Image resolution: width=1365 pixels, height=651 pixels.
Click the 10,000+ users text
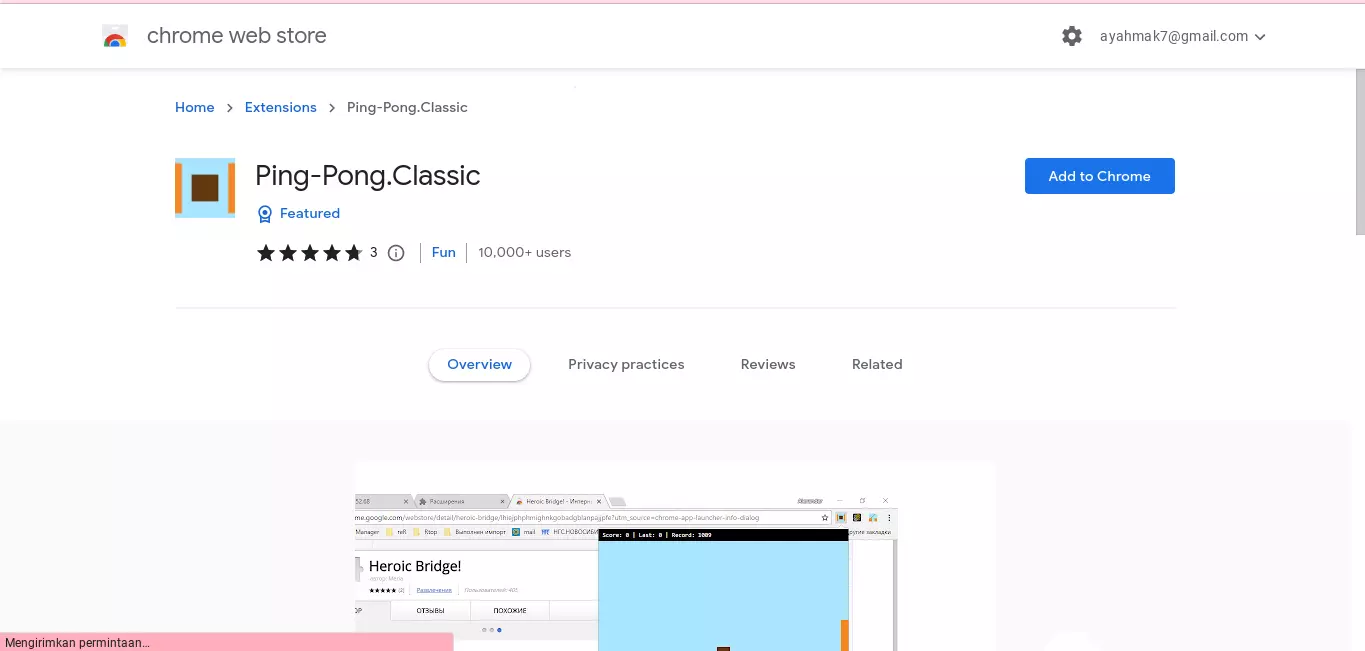pos(524,252)
